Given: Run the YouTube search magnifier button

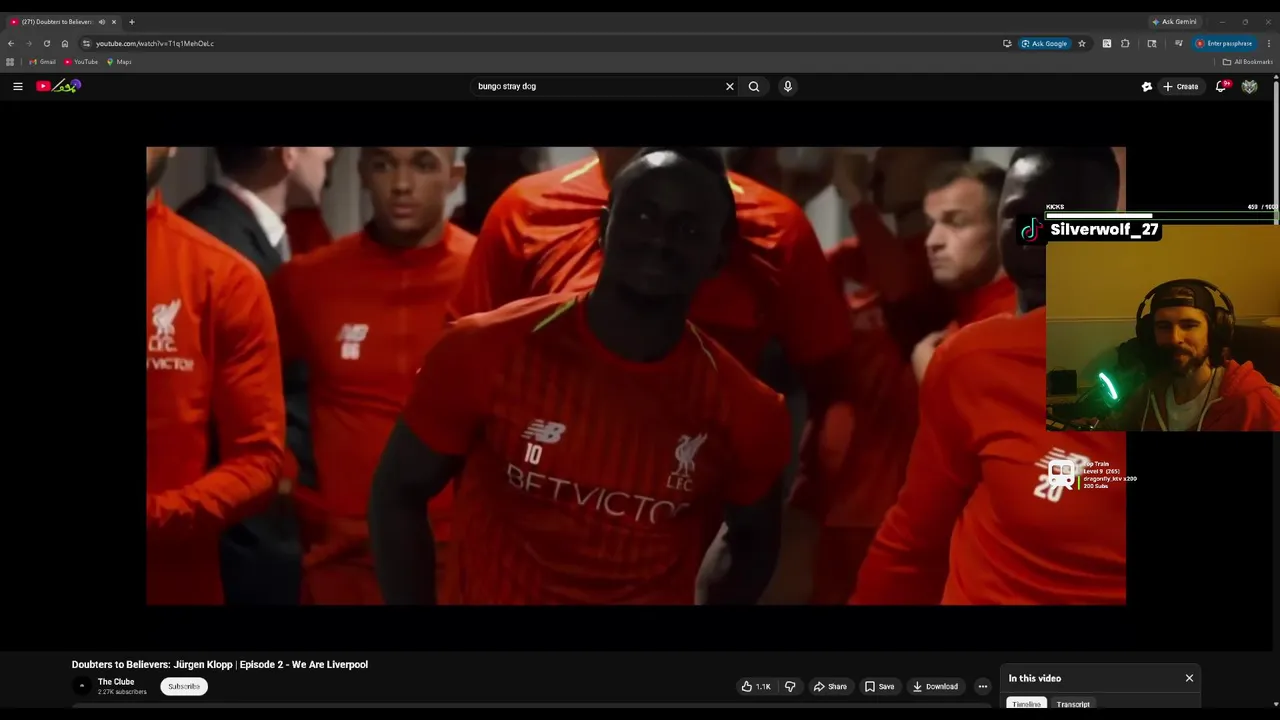Looking at the screenshot, I should [x=754, y=86].
